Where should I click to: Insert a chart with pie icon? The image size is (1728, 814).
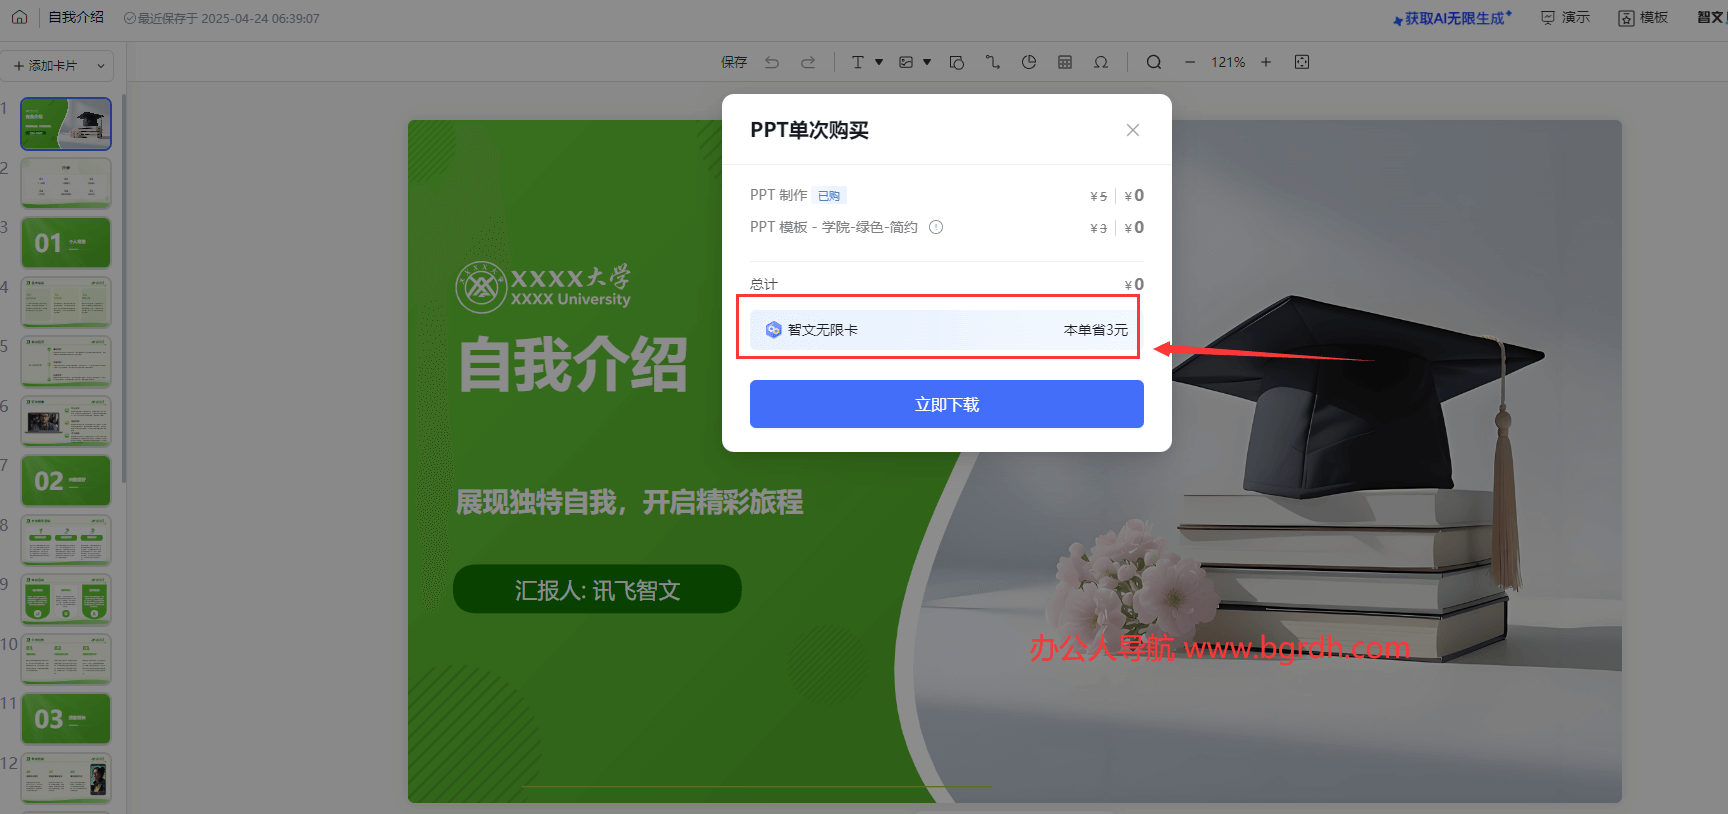pos(1029,62)
